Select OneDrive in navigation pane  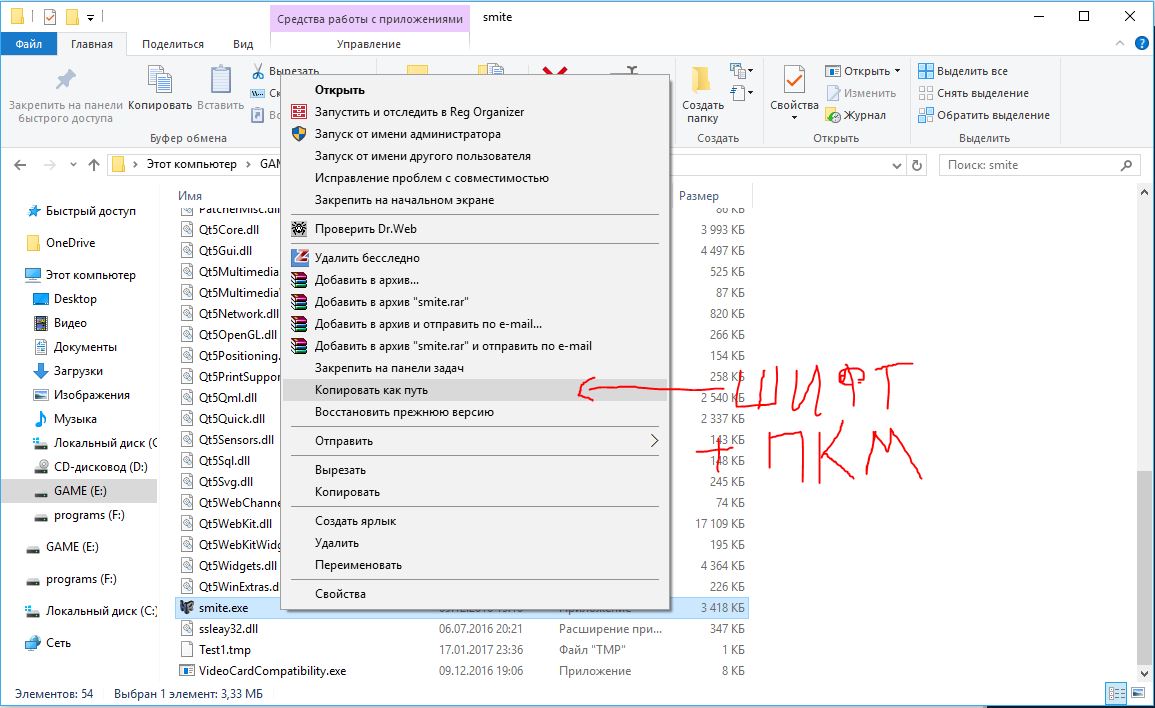pyautogui.click(x=71, y=242)
